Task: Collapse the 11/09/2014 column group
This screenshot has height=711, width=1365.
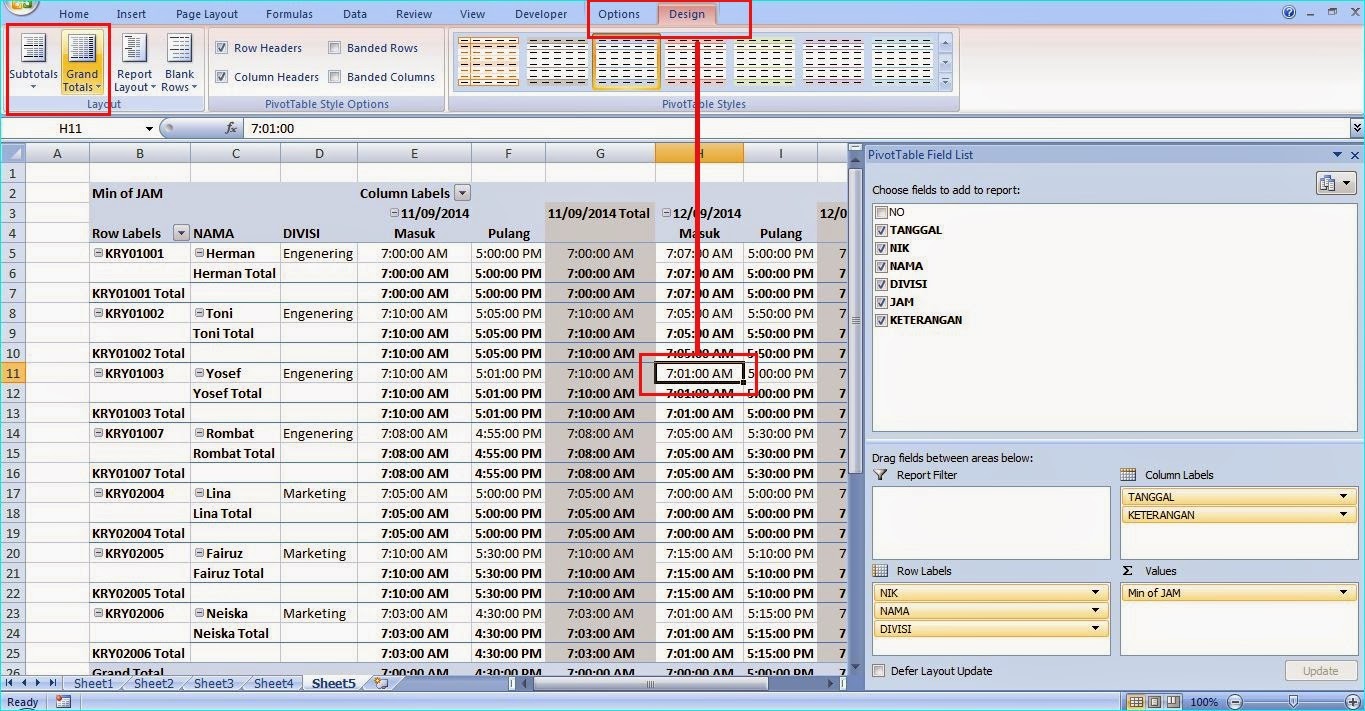Action: (392, 213)
